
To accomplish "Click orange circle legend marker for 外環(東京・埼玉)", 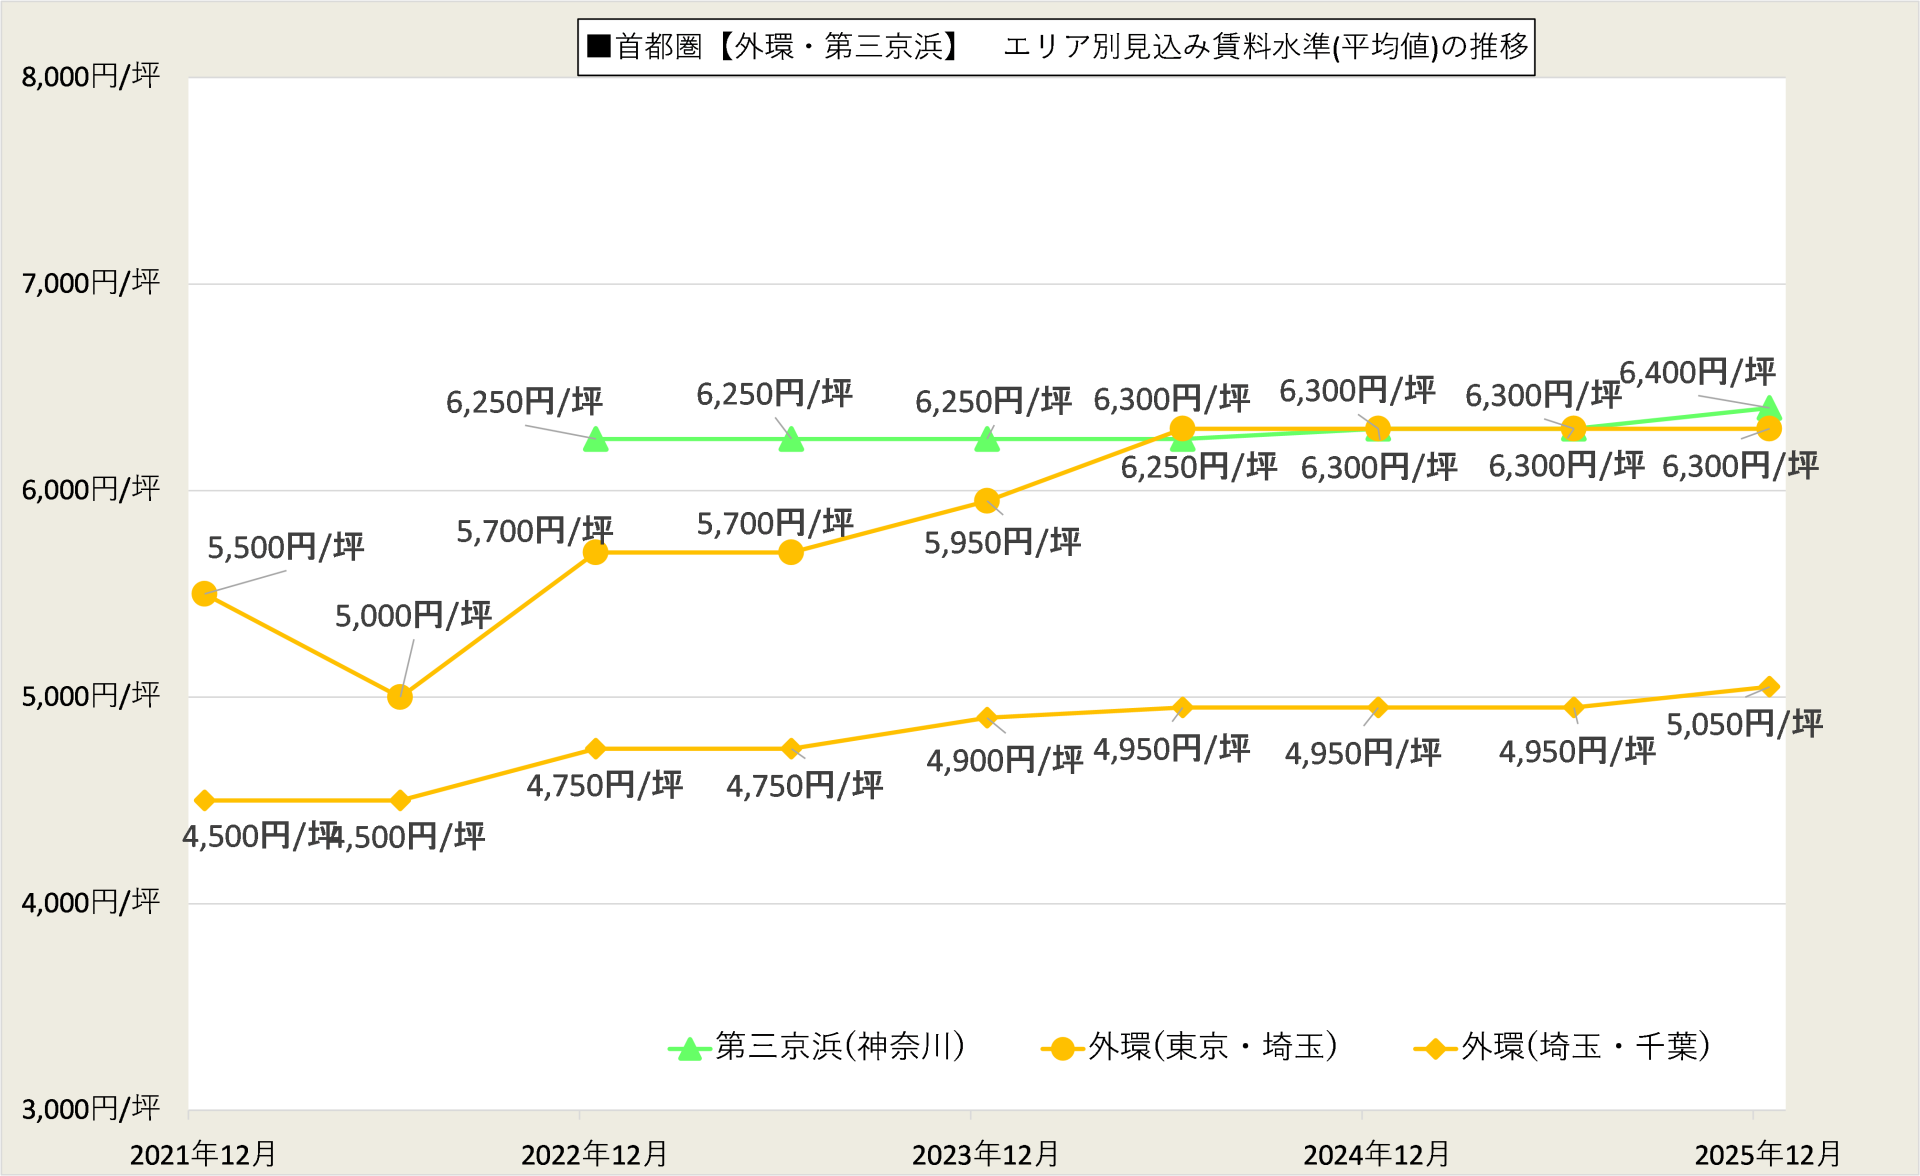I will [x=1062, y=1048].
